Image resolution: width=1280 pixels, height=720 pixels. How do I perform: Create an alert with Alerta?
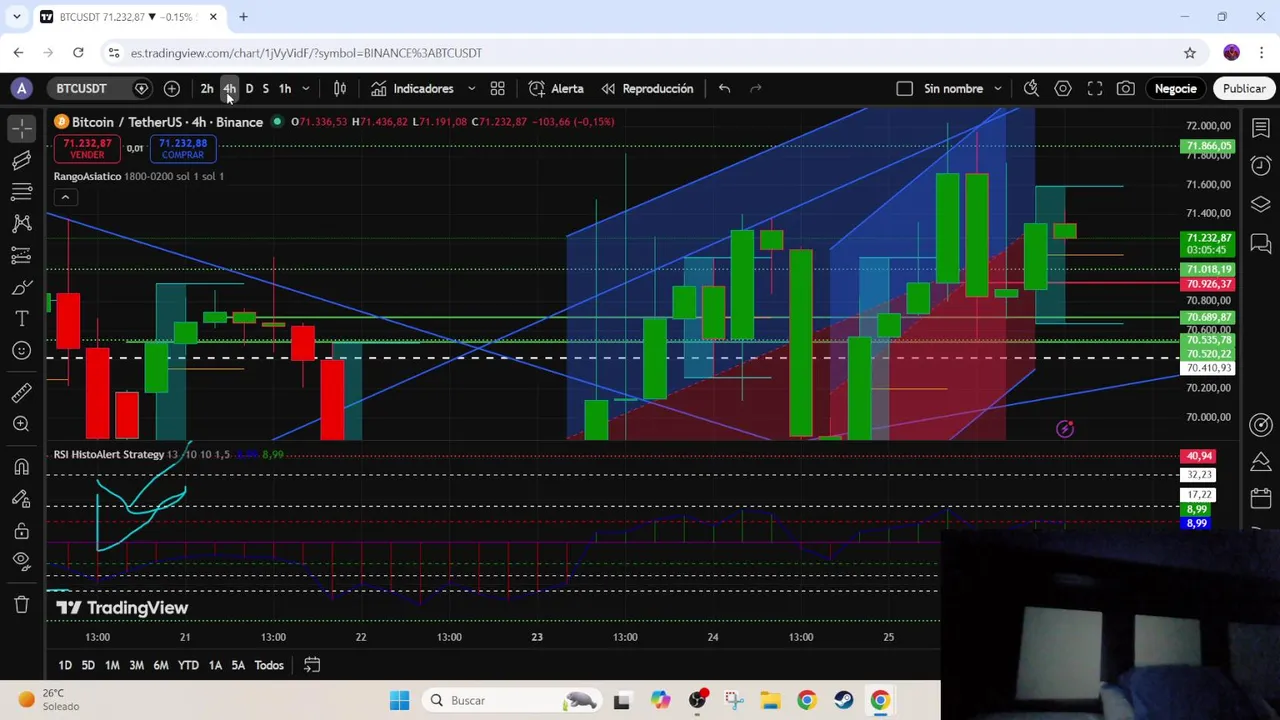tap(556, 89)
